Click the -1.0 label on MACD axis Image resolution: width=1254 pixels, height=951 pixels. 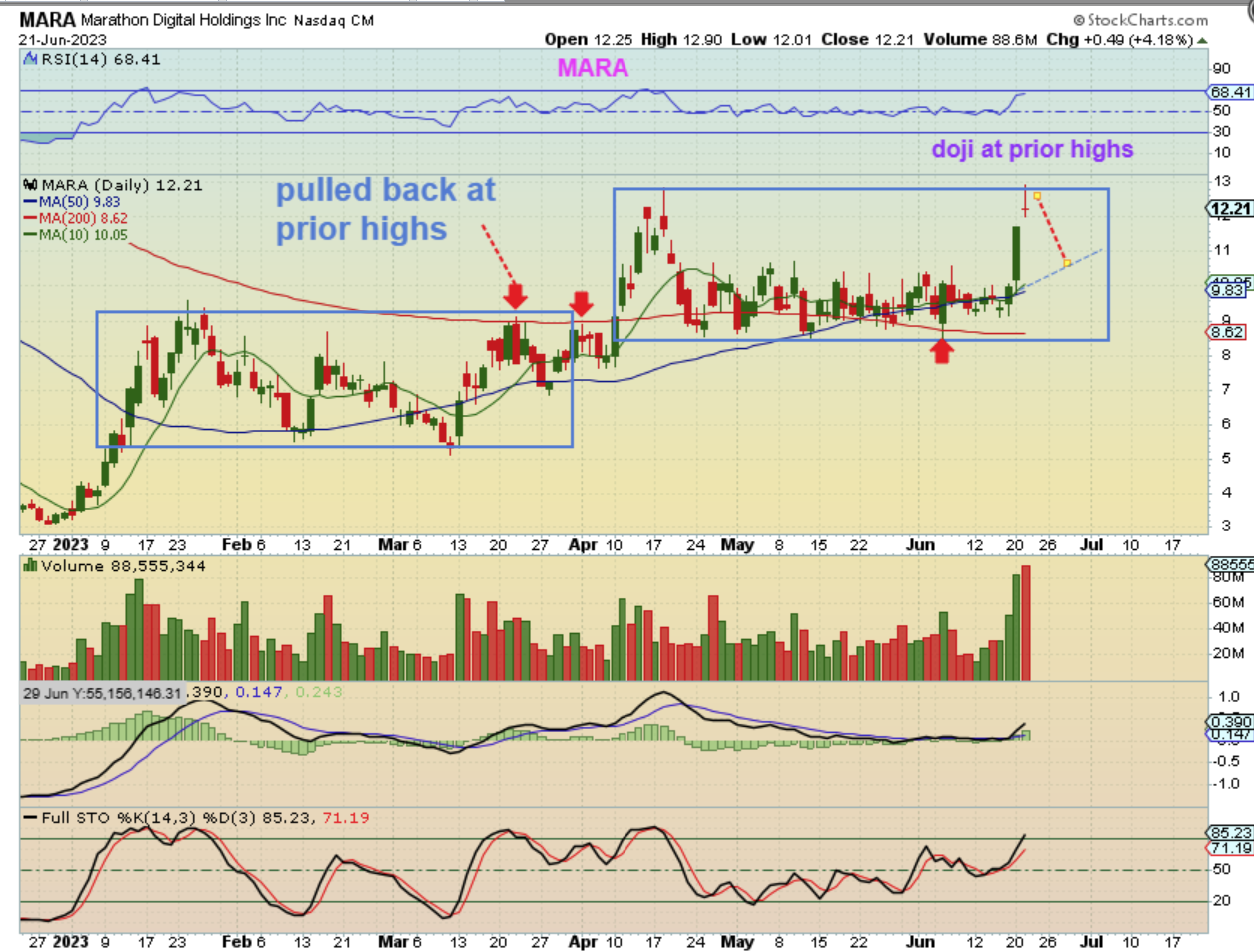[x=1225, y=783]
